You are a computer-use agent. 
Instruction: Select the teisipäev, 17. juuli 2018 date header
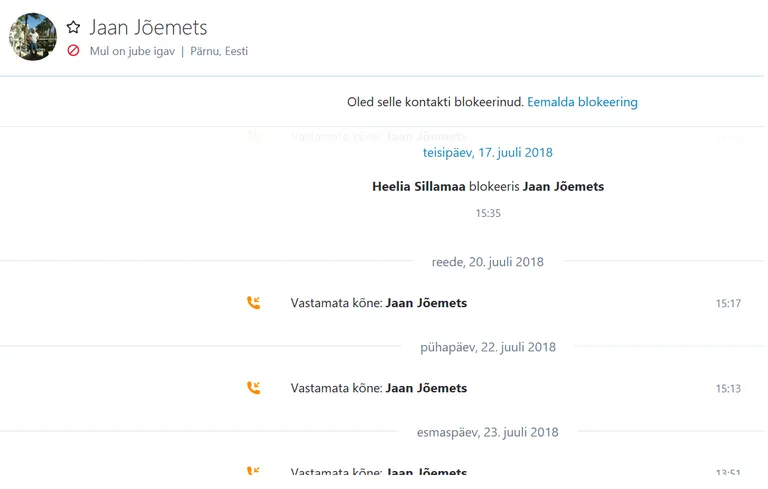(487, 152)
